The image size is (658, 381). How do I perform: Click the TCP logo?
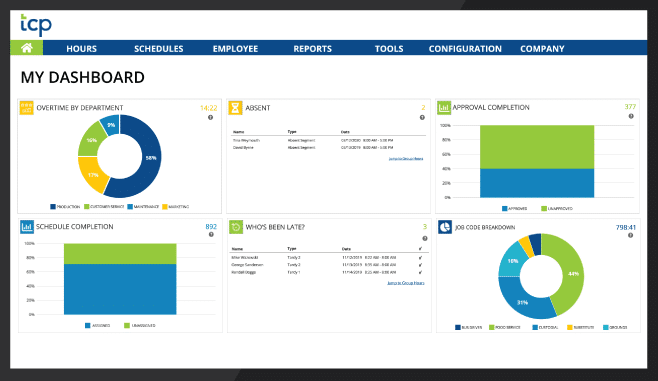[36, 25]
